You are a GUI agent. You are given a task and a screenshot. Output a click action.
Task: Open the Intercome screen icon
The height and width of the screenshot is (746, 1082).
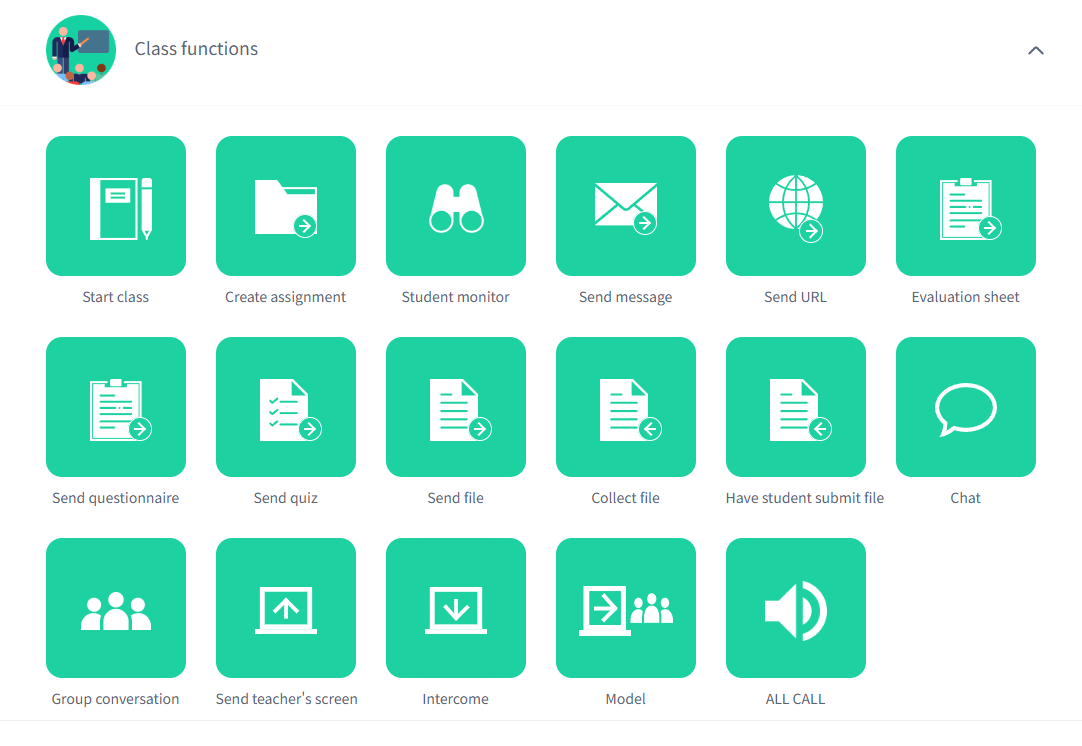[456, 608]
